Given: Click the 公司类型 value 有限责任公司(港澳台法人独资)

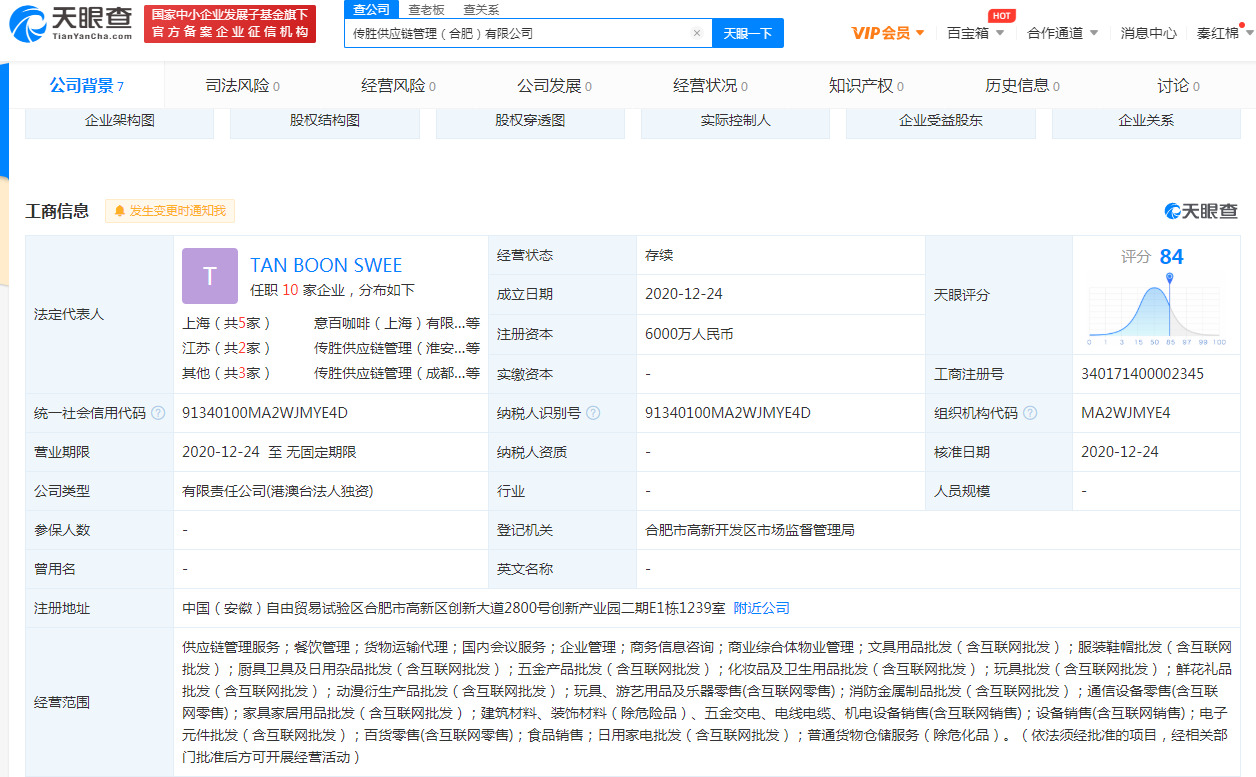Looking at the screenshot, I should [278, 491].
